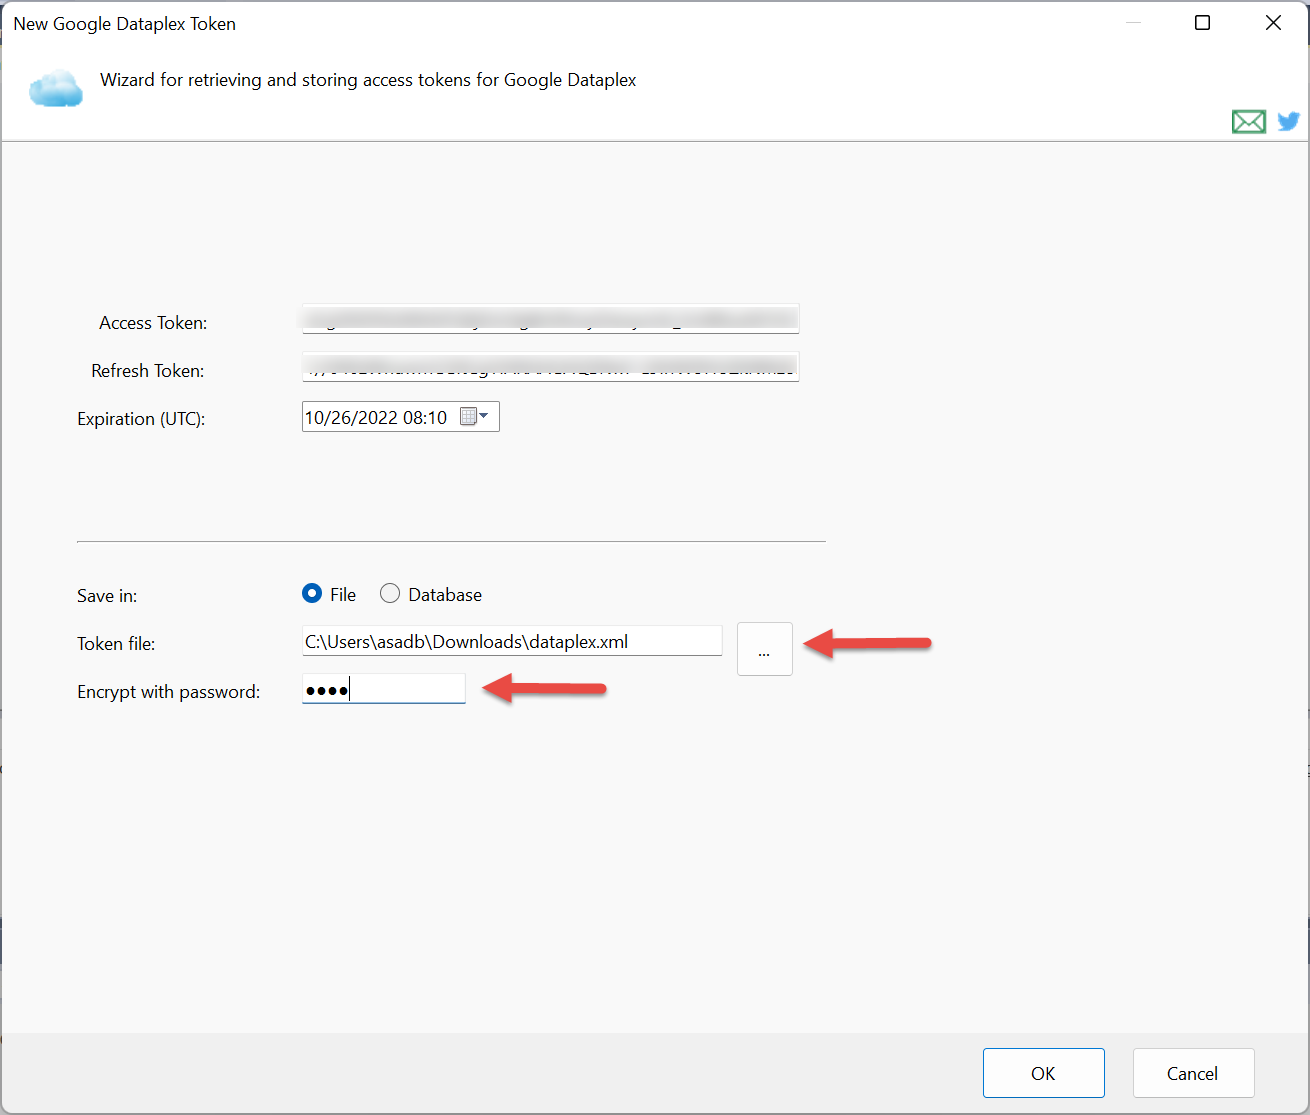The height and width of the screenshot is (1115, 1310).
Task: Open the Twitter bird icon link
Action: [x=1289, y=121]
